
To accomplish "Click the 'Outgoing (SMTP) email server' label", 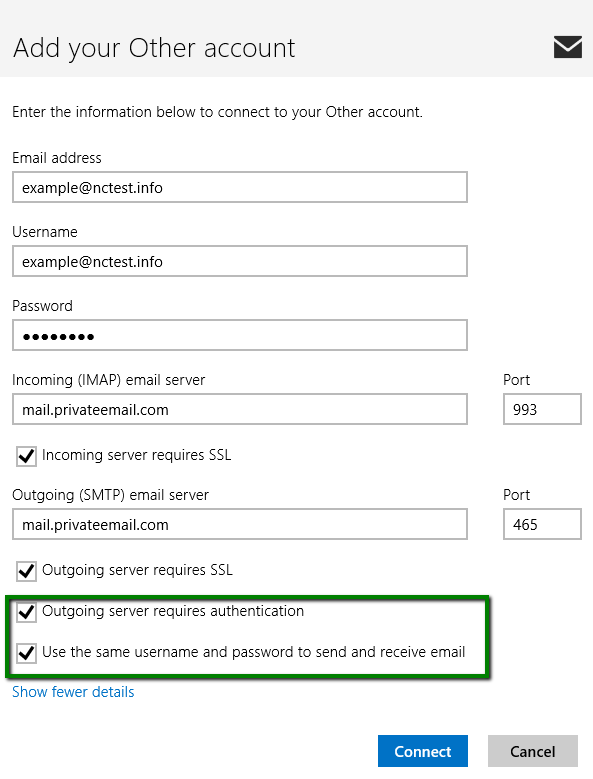I will click(x=110, y=495).
